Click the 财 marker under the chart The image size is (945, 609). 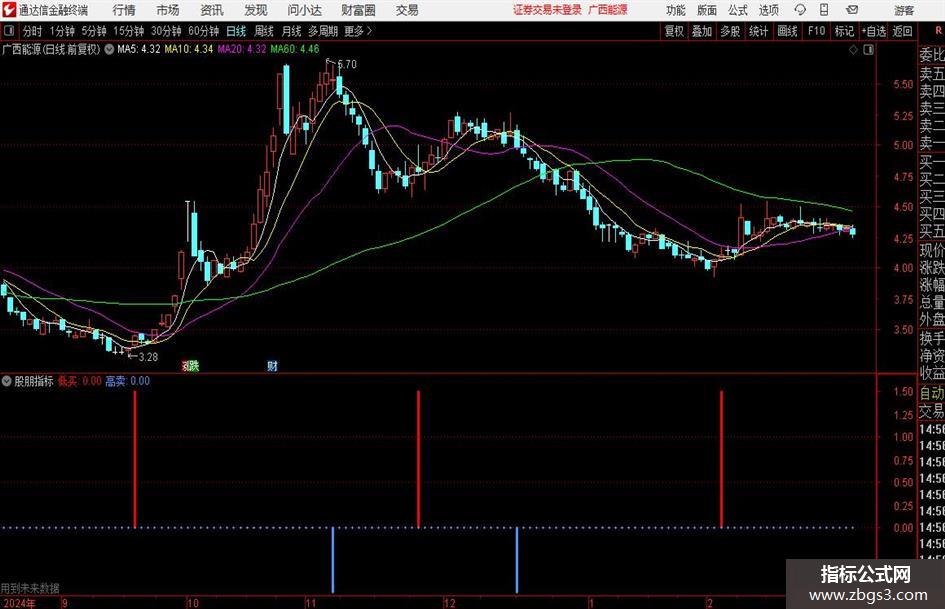272,366
